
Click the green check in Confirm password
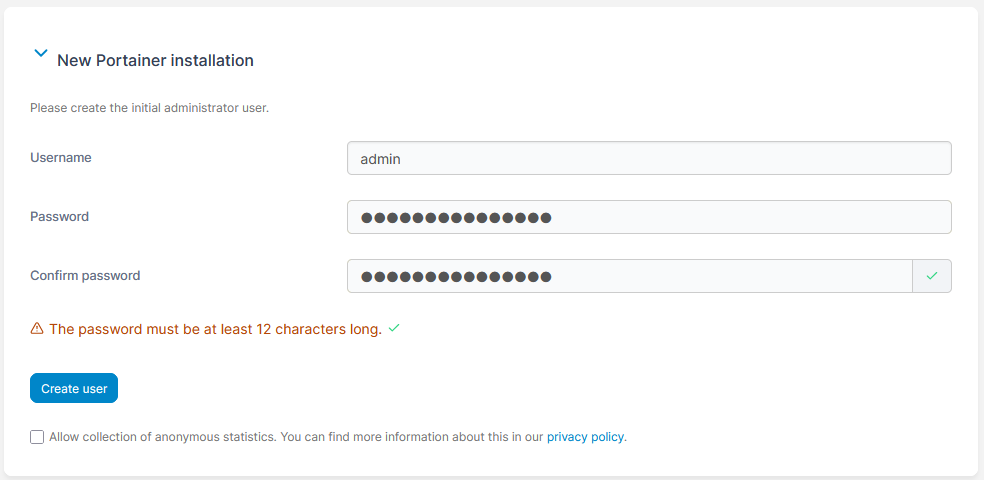click(932, 276)
